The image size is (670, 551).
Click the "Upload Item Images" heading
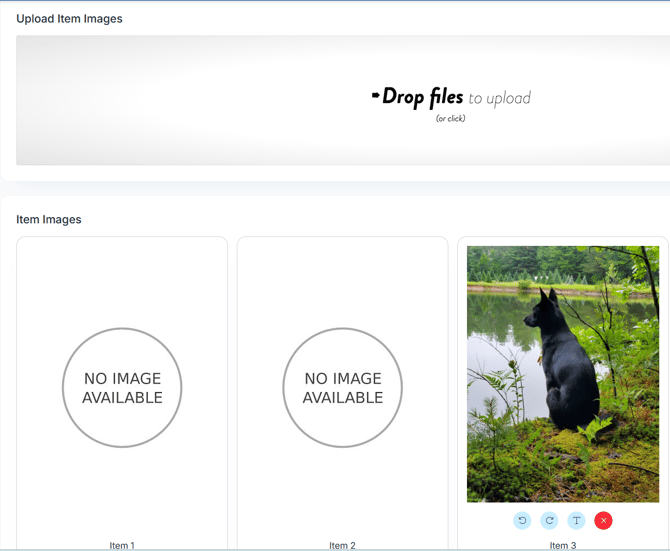pyautogui.click(x=69, y=18)
